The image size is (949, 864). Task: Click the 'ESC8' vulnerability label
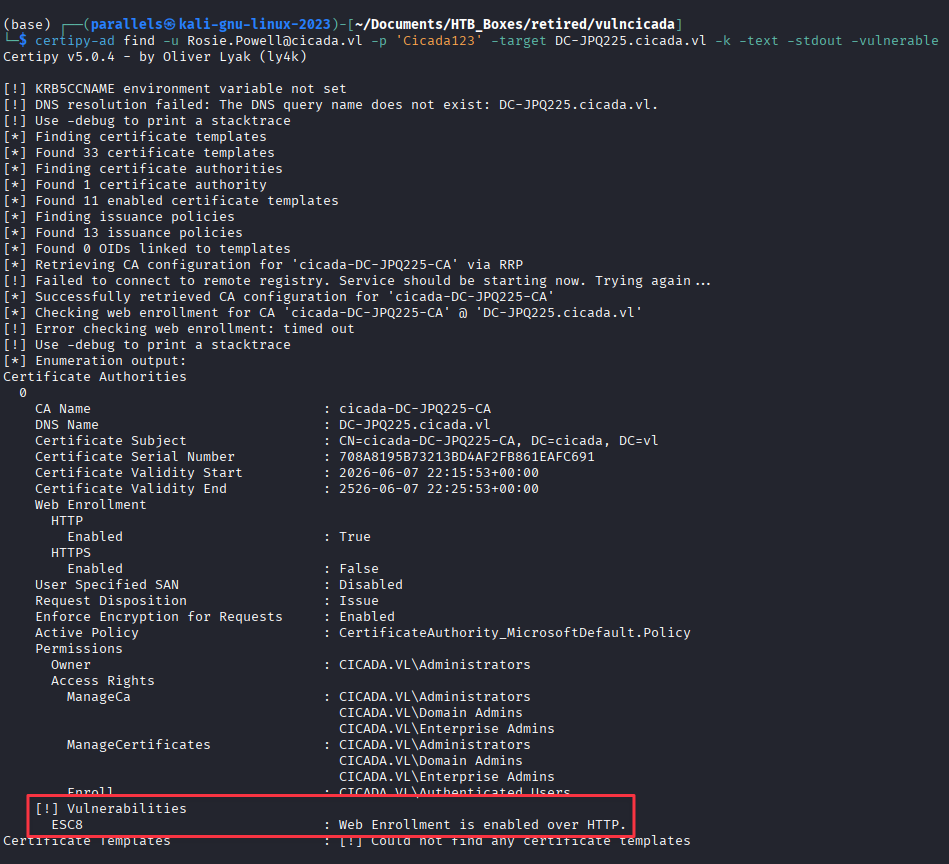[x=67, y=825]
